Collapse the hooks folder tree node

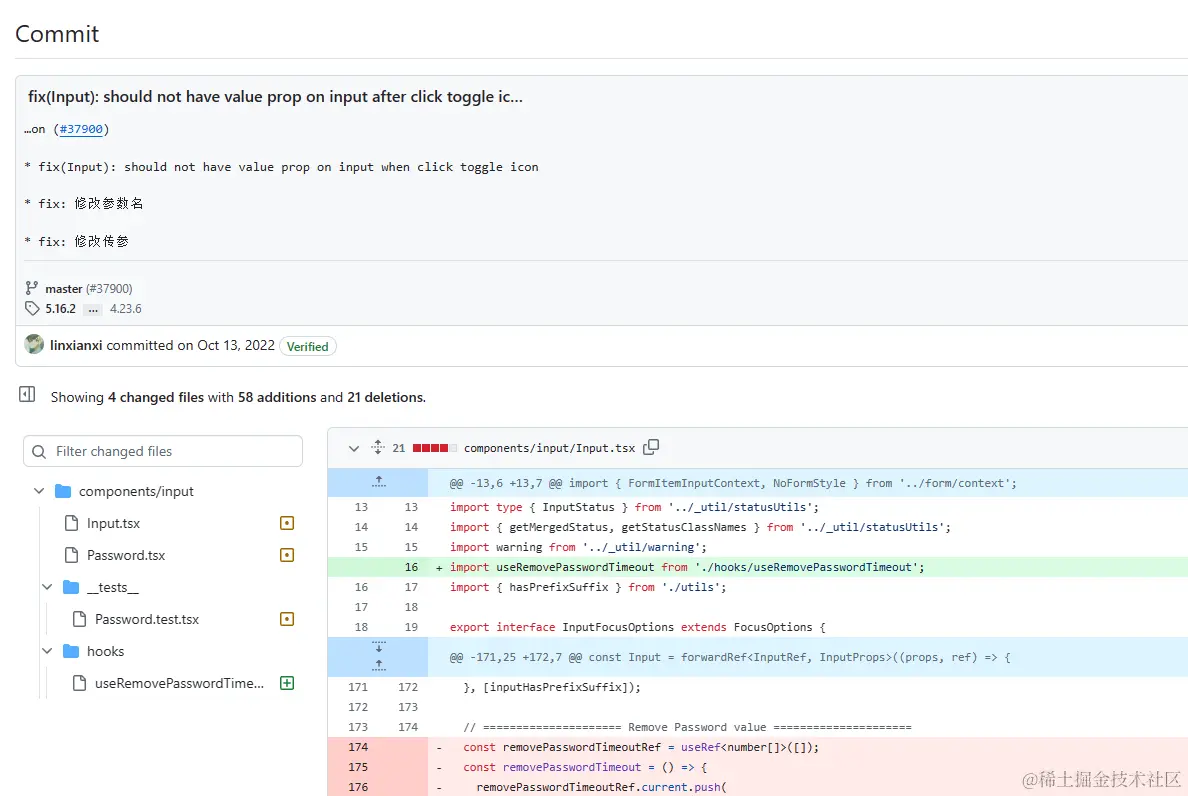[47, 651]
